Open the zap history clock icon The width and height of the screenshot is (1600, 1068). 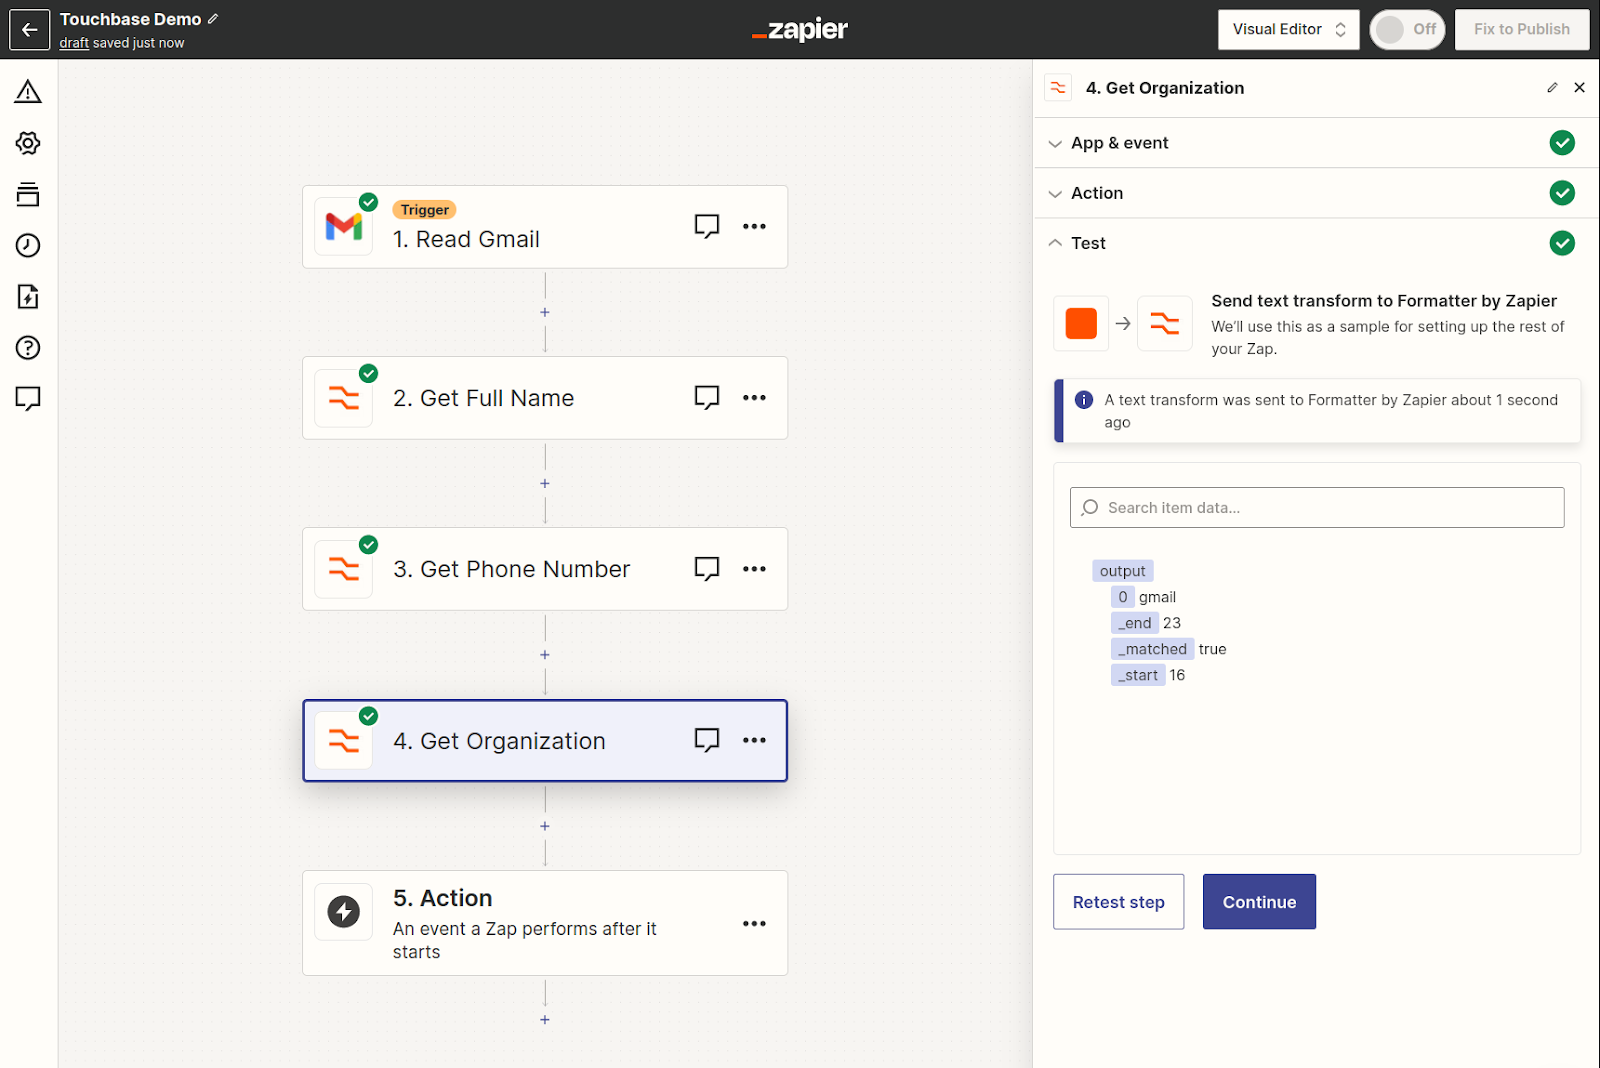click(28, 245)
